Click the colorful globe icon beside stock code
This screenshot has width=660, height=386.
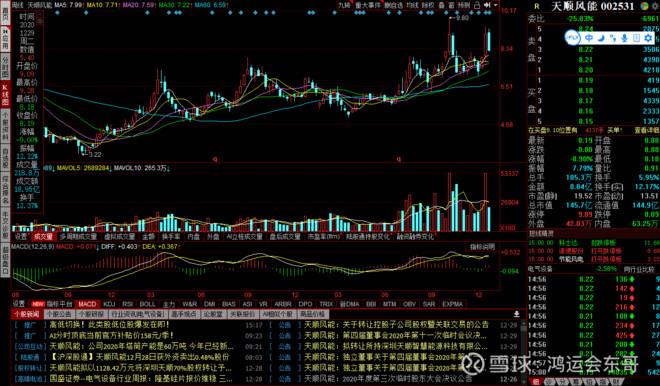[x=645, y=5]
